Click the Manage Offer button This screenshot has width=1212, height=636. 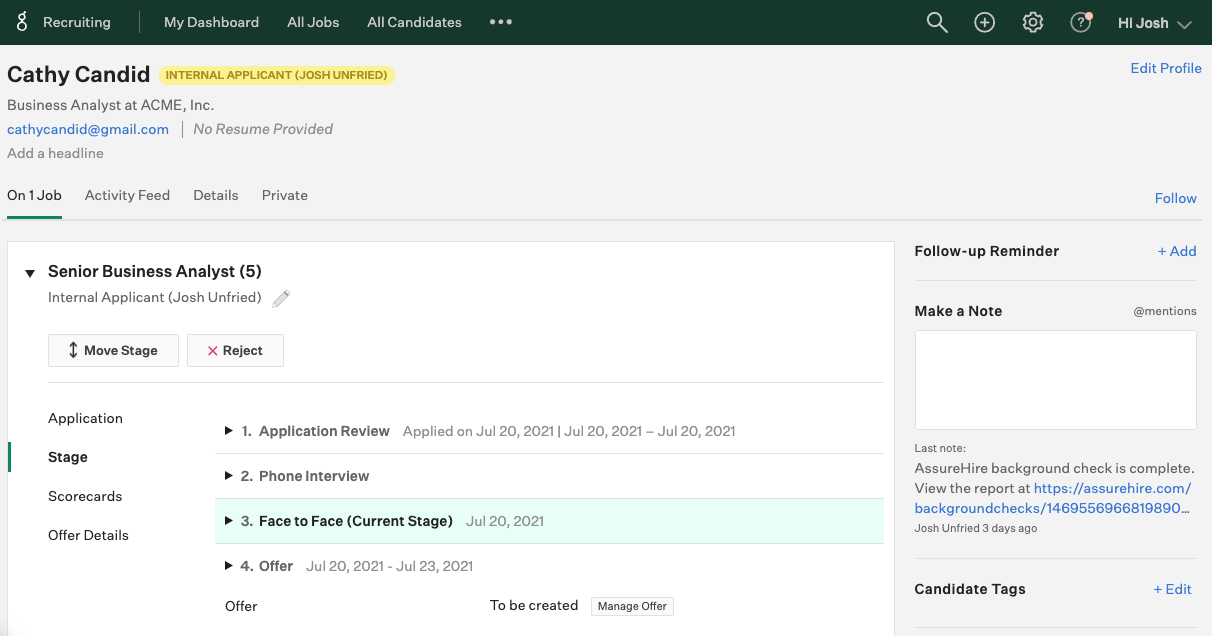pyautogui.click(x=632, y=606)
